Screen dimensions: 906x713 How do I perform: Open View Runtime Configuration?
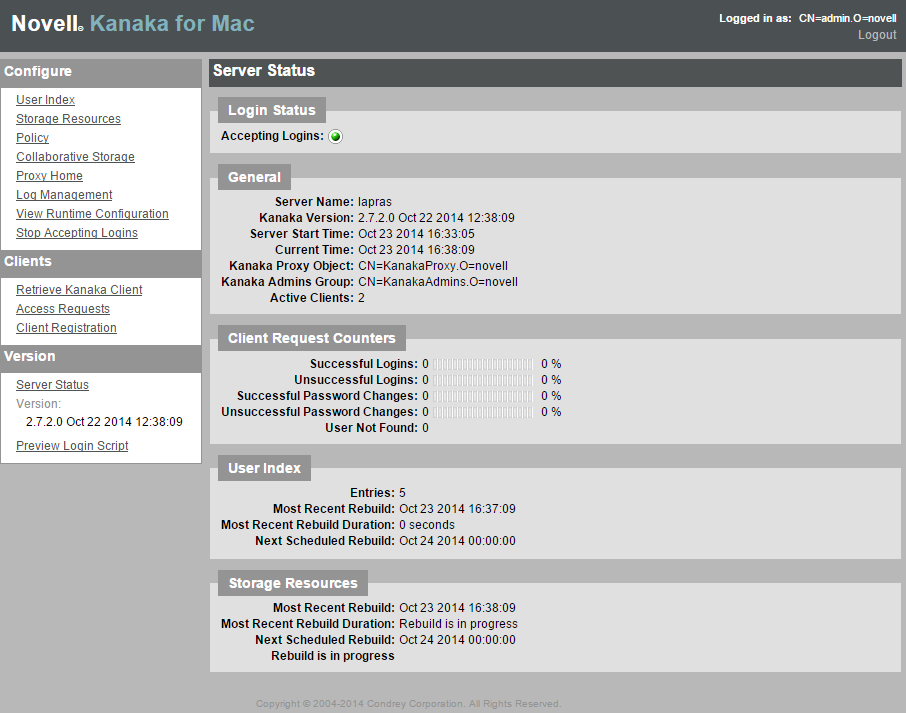point(92,214)
